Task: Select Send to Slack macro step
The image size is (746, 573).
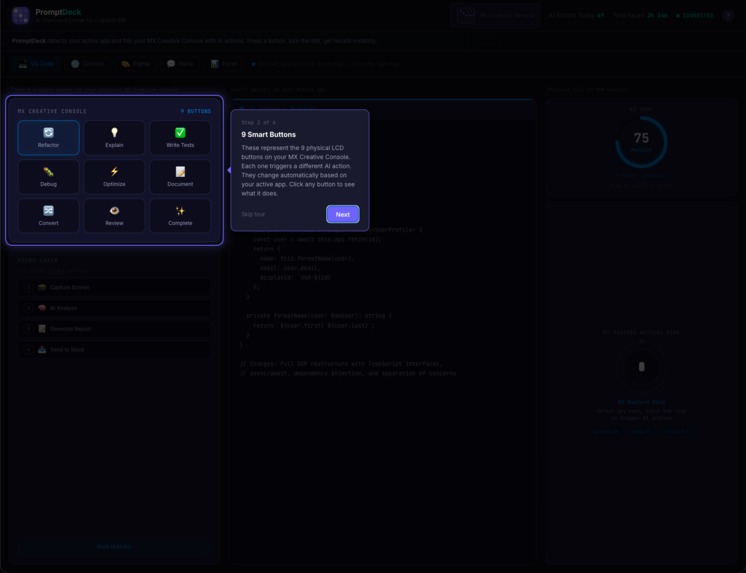Action: (x=114, y=350)
